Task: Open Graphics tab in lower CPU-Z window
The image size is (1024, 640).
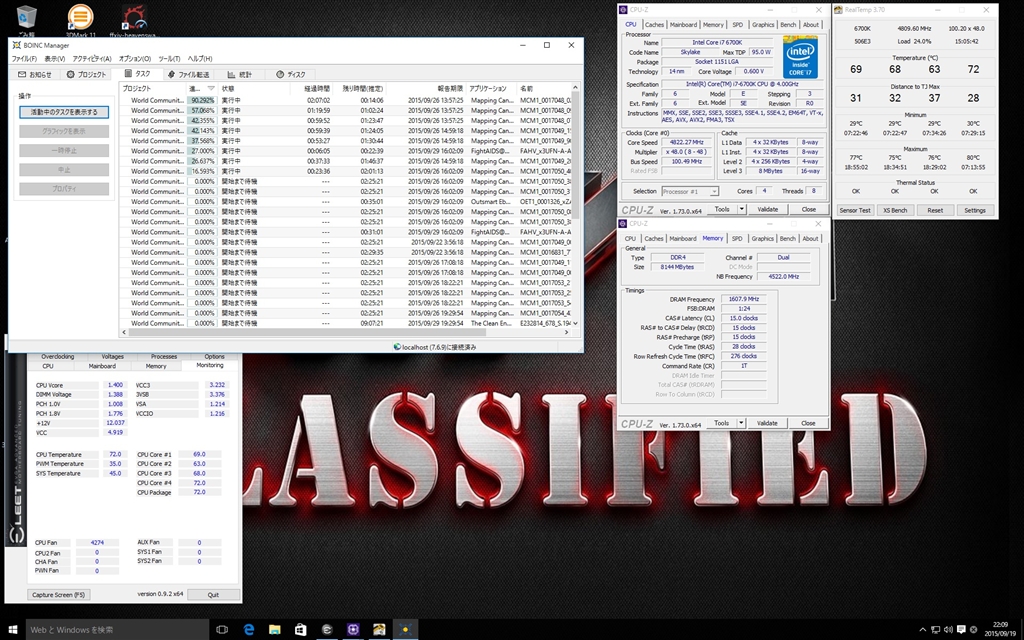Action: (762, 238)
